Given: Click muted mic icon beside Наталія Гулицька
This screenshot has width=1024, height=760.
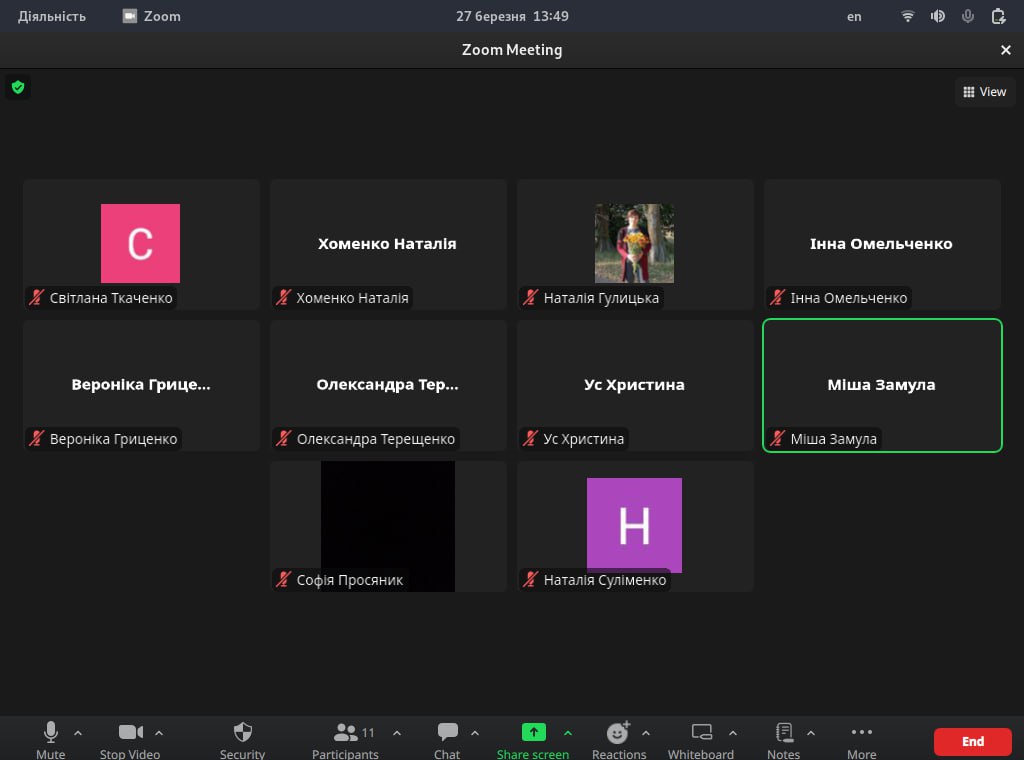Looking at the screenshot, I should pyautogui.click(x=530, y=298).
